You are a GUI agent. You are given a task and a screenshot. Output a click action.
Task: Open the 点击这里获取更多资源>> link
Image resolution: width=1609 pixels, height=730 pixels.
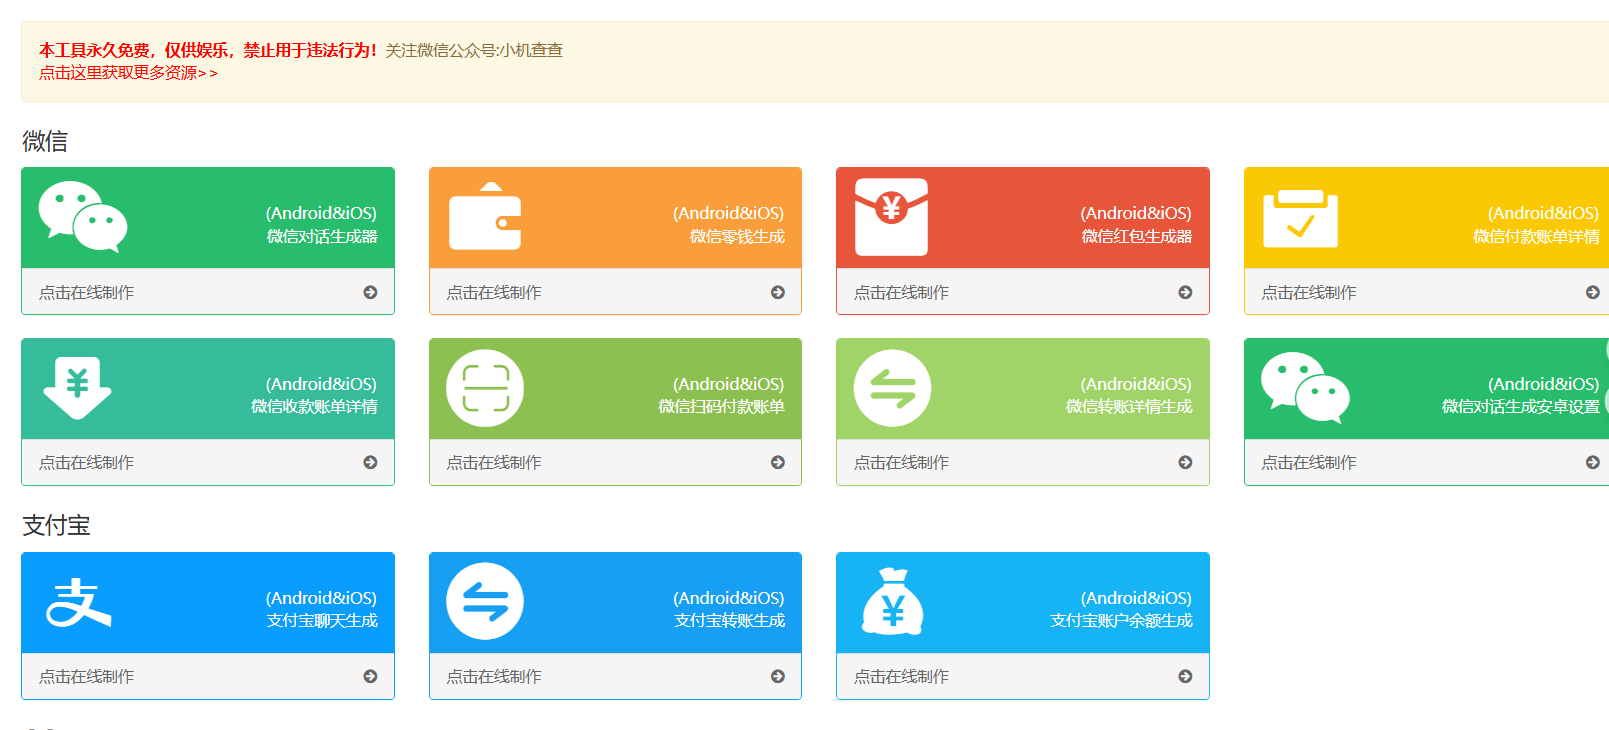[128, 73]
